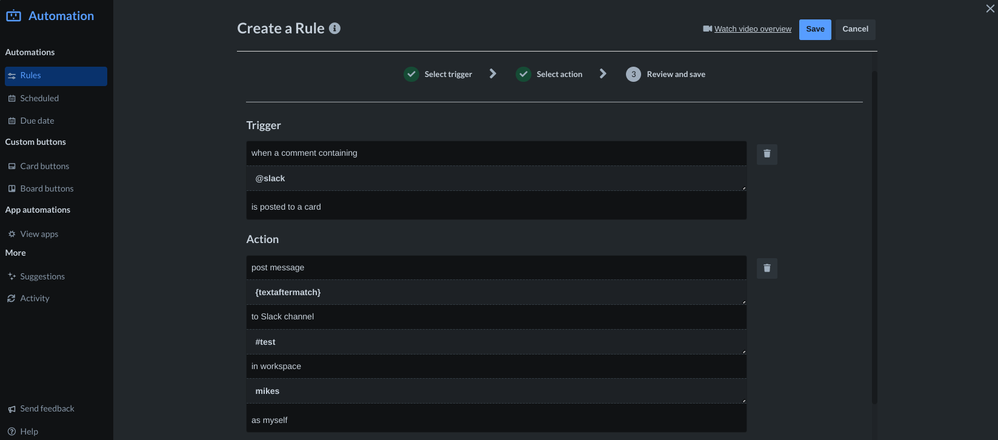Save the rule
Viewport: 998px width, 440px height.
pos(815,29)
